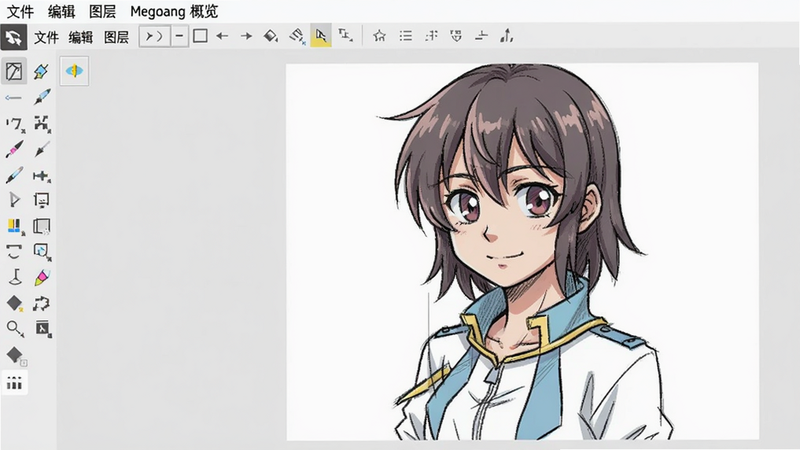The height and width of the screenshot is (450, 800).
Task: Open the magnifier selection tool with blue square
Action: coord(42,252)
